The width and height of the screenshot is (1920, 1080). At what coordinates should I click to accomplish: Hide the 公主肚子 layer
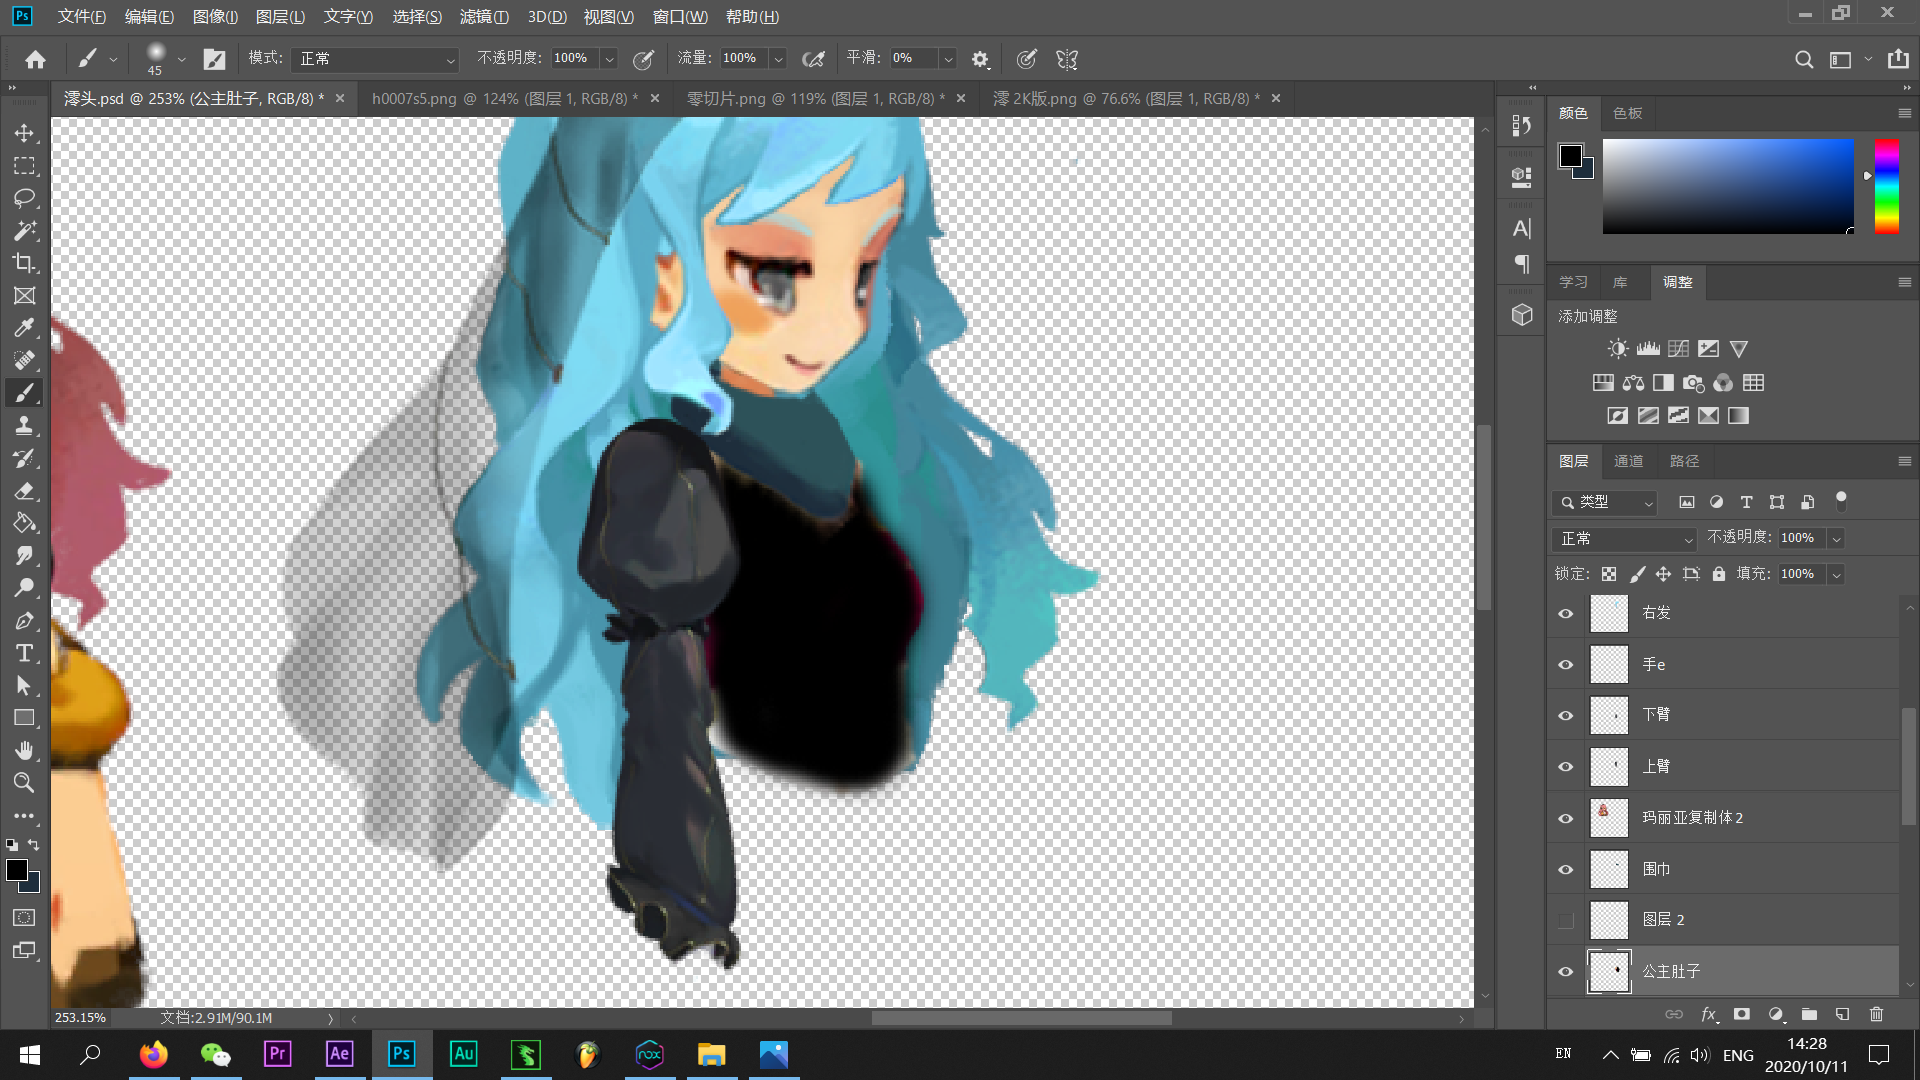(x=1566, y=972)
